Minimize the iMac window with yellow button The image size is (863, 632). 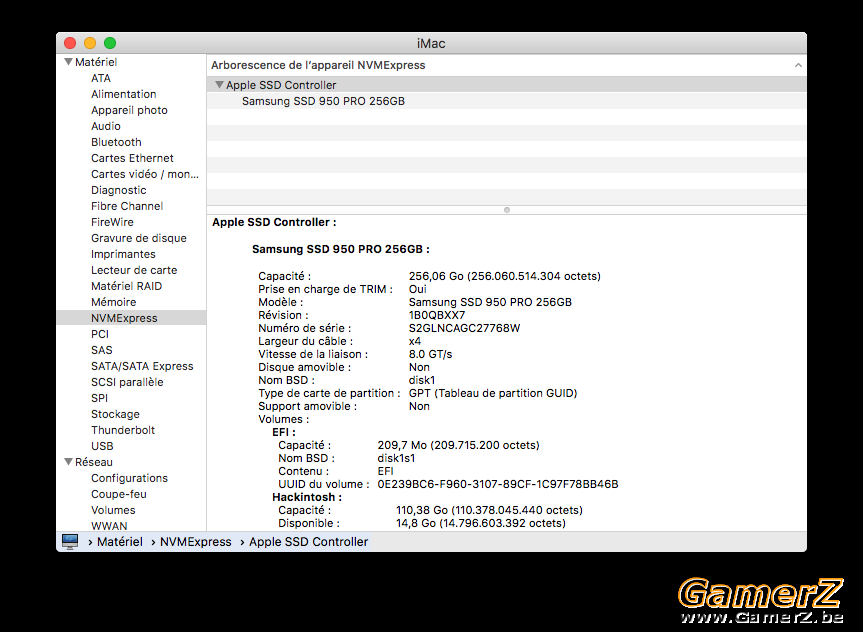tap(90, 43)
